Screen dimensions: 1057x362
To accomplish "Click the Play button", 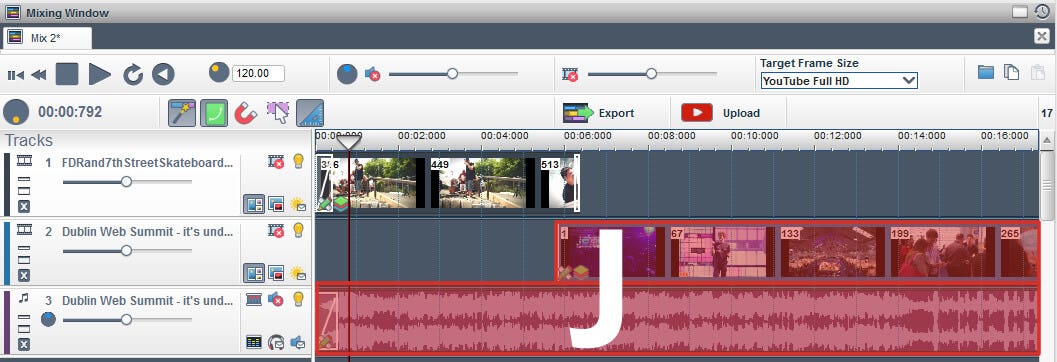I will point(99,73).
